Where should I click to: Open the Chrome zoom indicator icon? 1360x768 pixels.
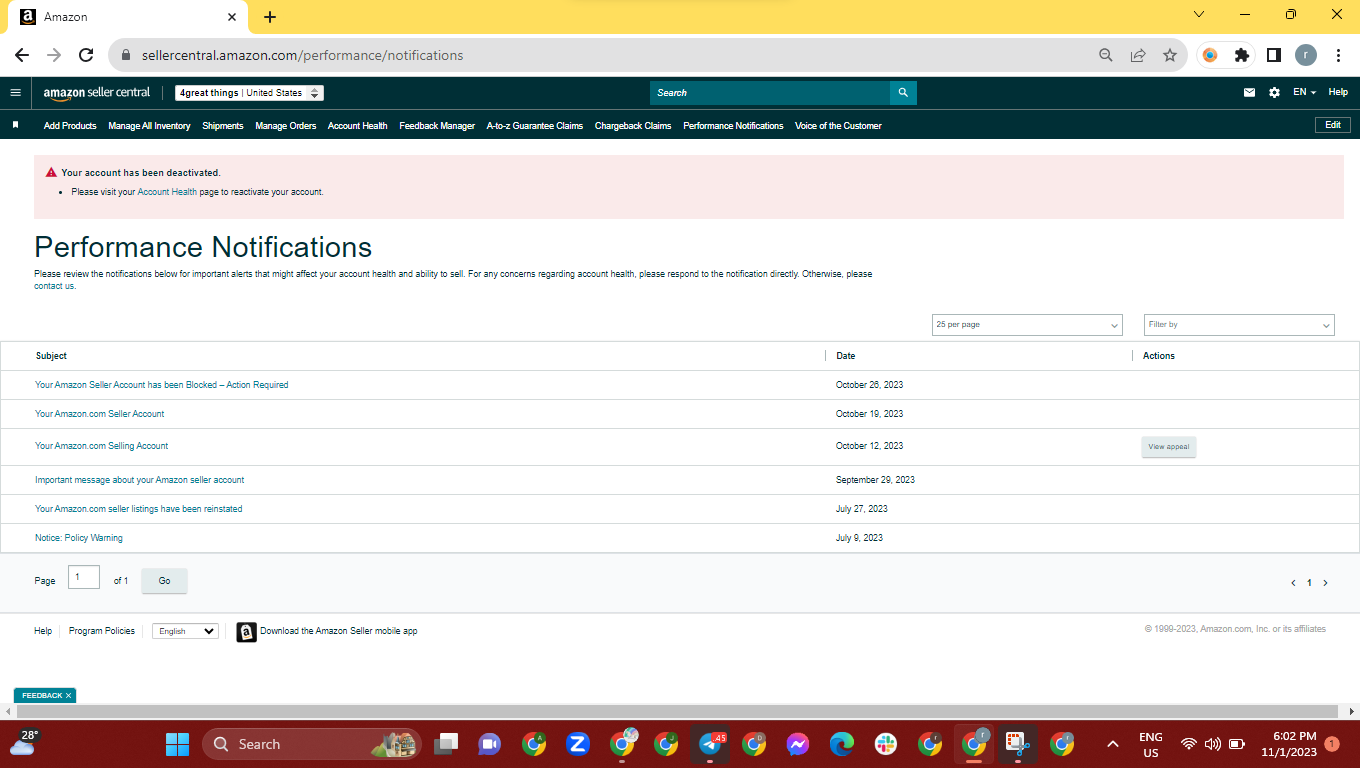[x=1106, y=55]
